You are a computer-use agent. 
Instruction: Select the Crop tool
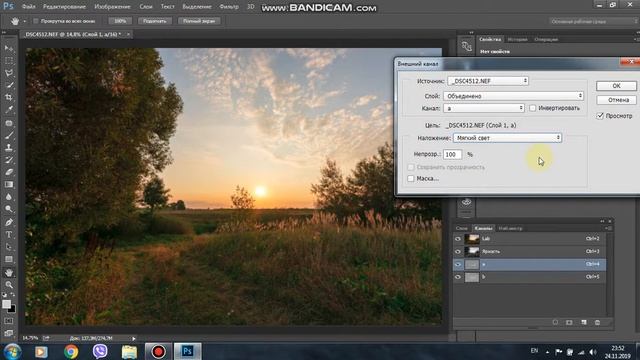(9, 97)
